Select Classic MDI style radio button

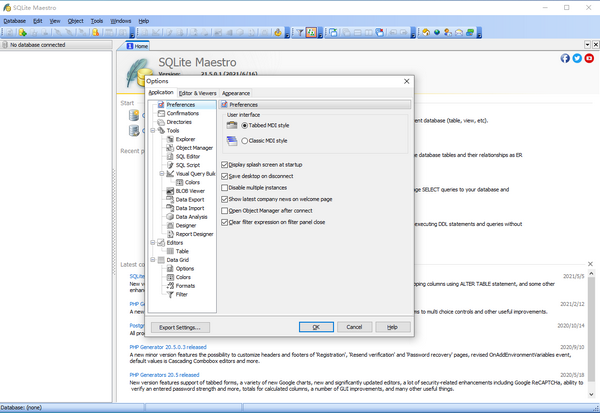tap(245, 141)
